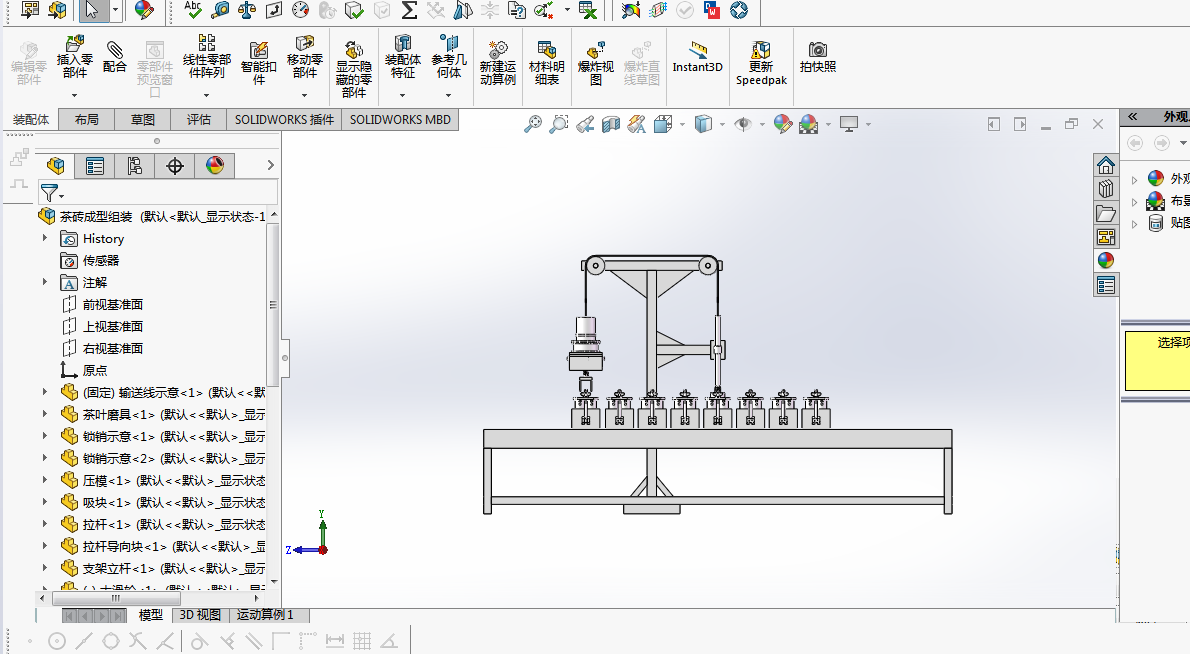Expand the 注解 annotations node

(x=45, y=282)
